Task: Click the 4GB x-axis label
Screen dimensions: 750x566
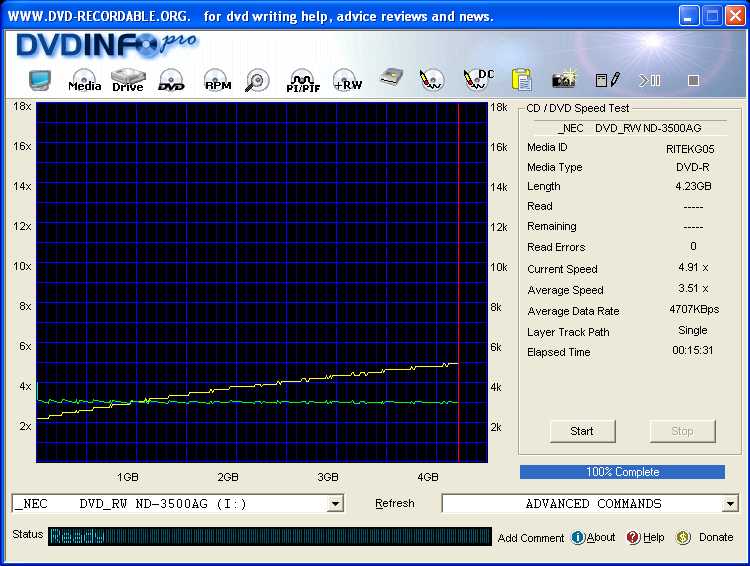Action: click(x=428, y=477)
